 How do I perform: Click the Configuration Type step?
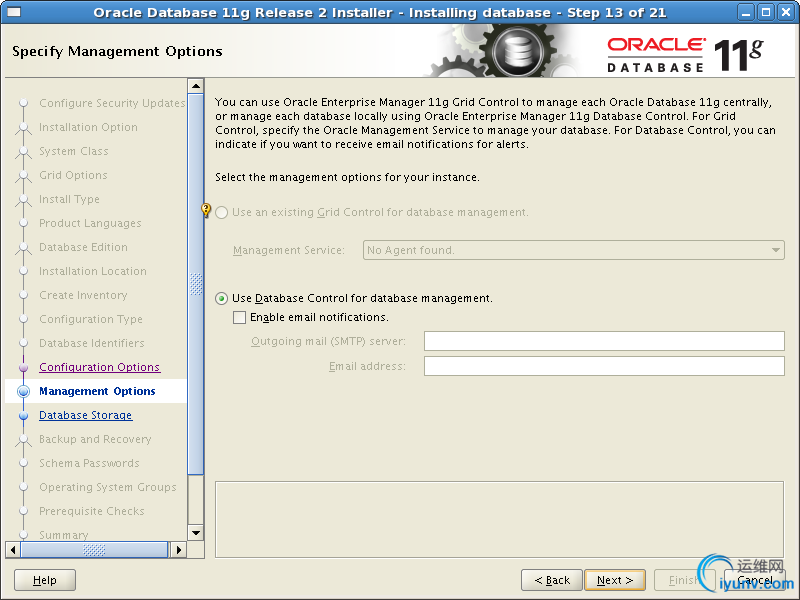(90, 319)
